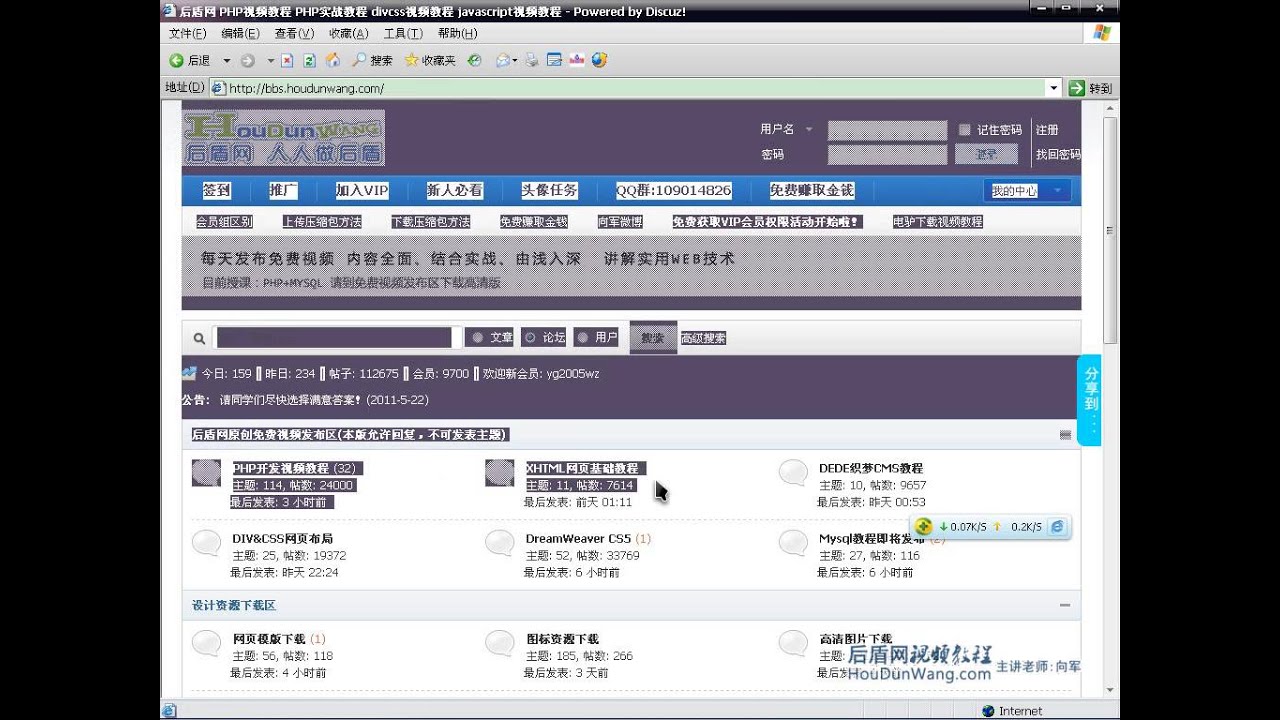Open the Back button history dropdown arrow
Viewport: 1280px width, 720px height.
(x=226, y=60)
